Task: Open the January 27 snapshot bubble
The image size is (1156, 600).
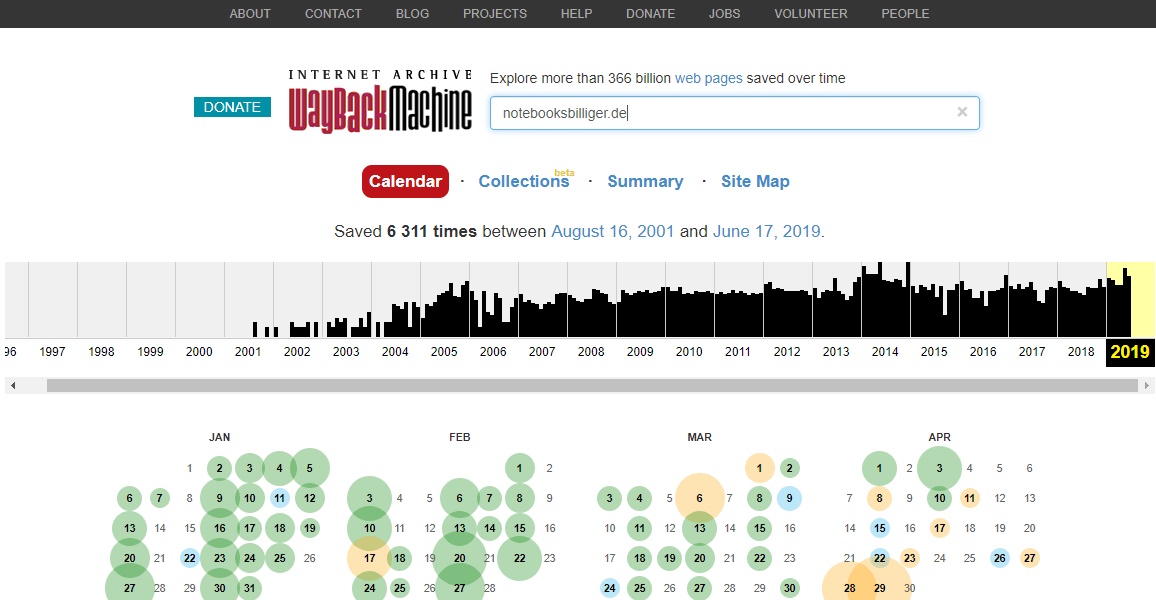Action: coord(130,588)
